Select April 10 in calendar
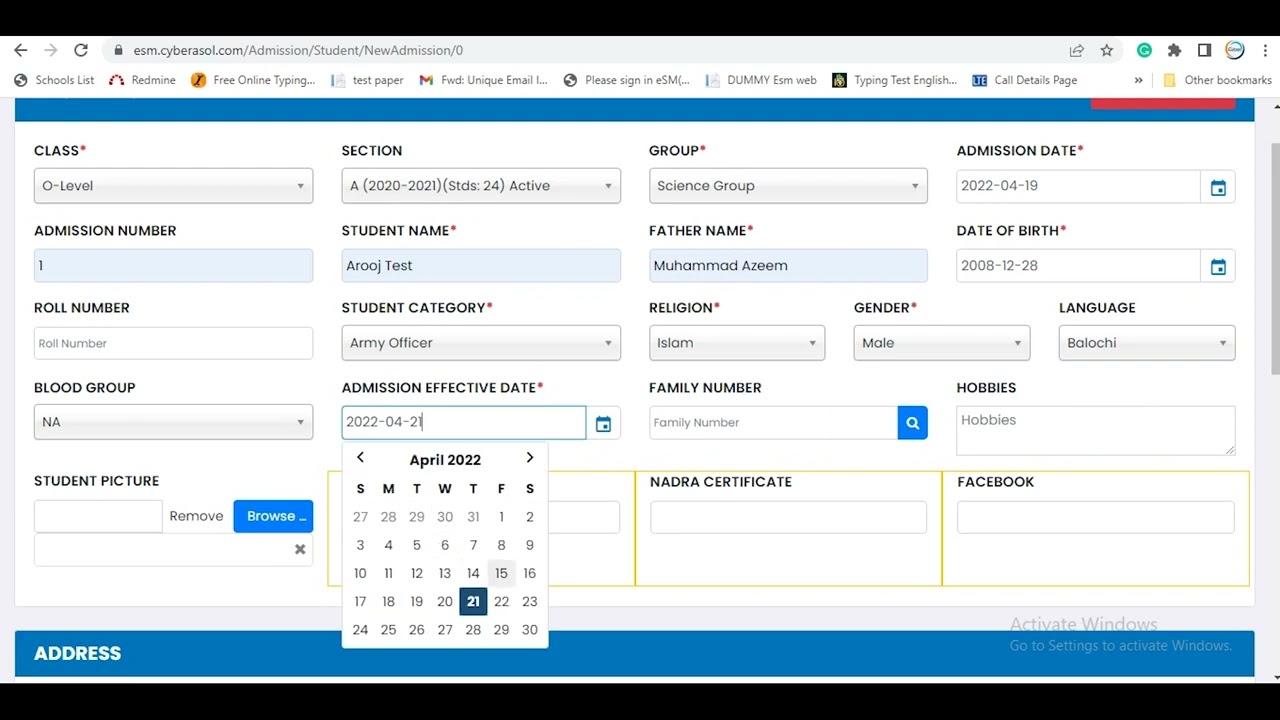The image size is (1280, 720). click(360, 573)
